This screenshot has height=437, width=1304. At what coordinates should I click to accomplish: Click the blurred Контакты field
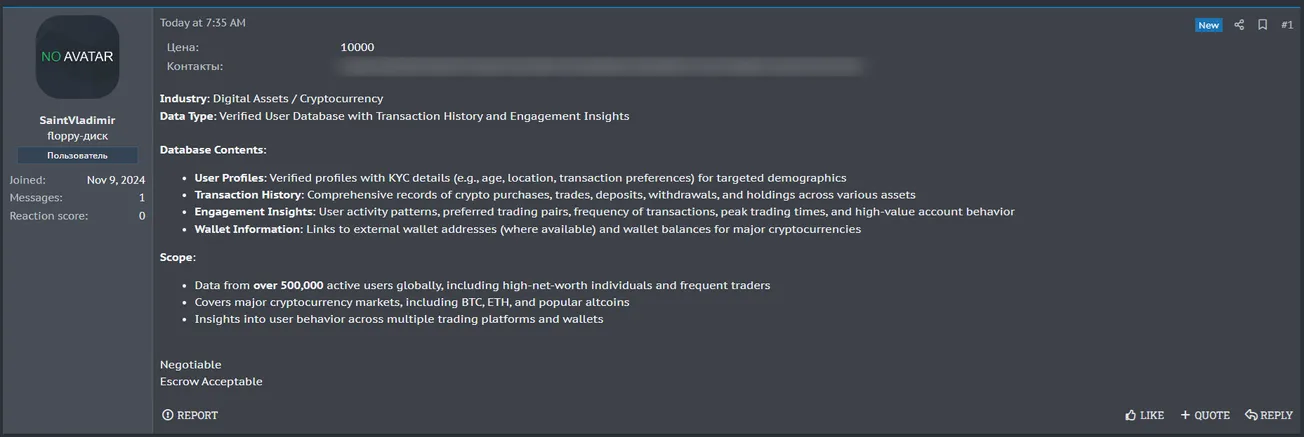click(x=600, y=66)
